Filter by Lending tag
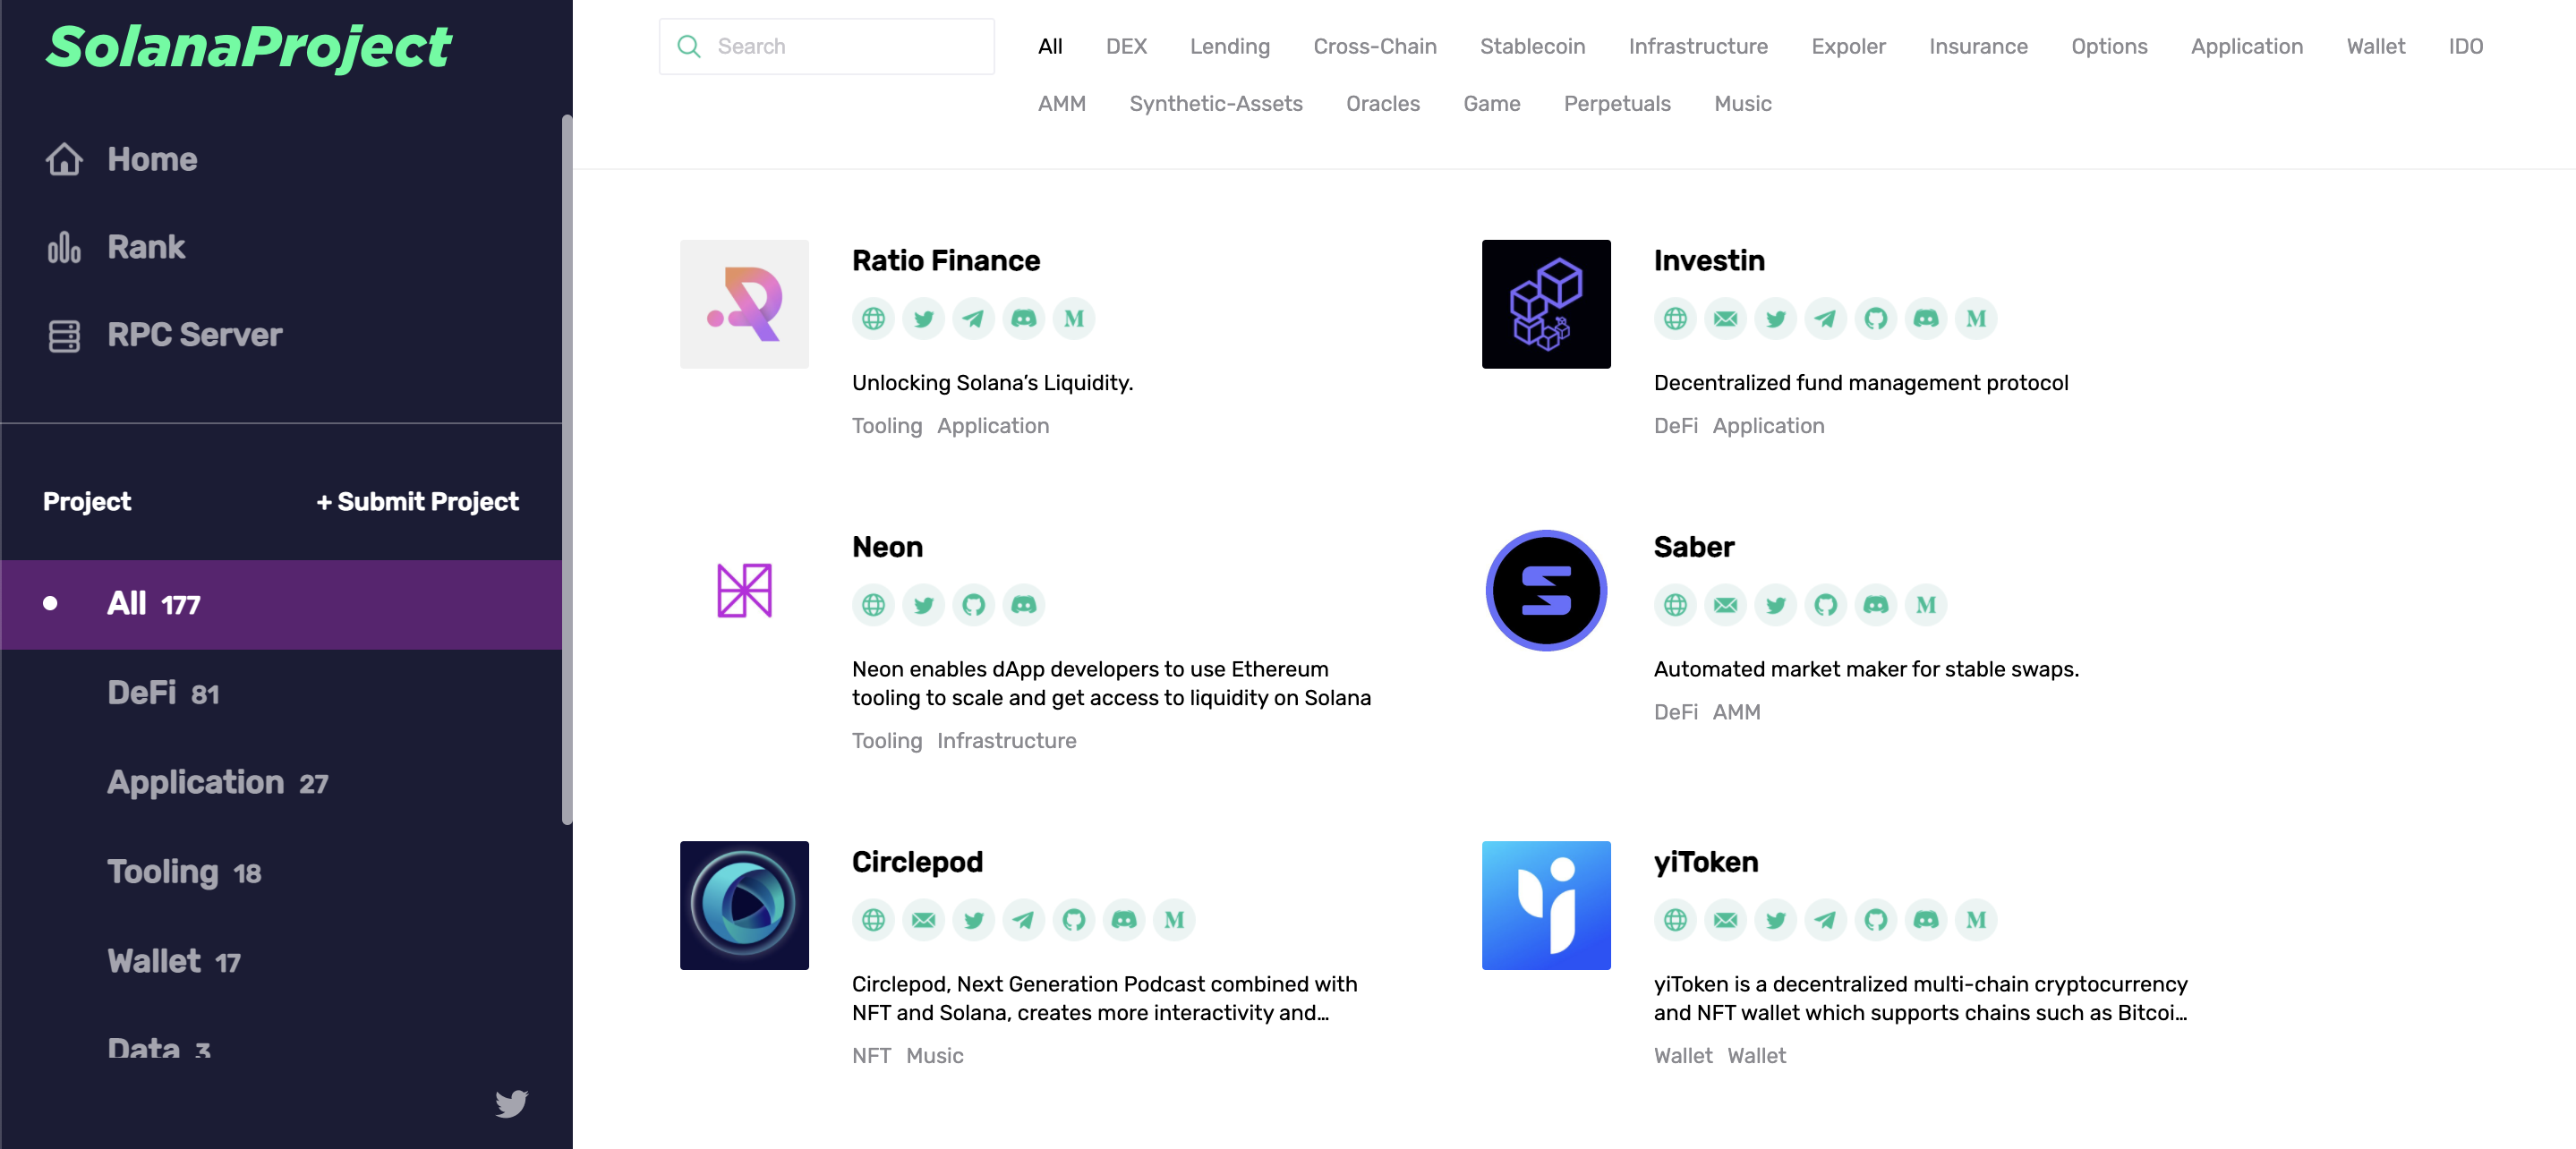Image resolution: width=2576 pixels, height=1149 pixels. 1229,46
